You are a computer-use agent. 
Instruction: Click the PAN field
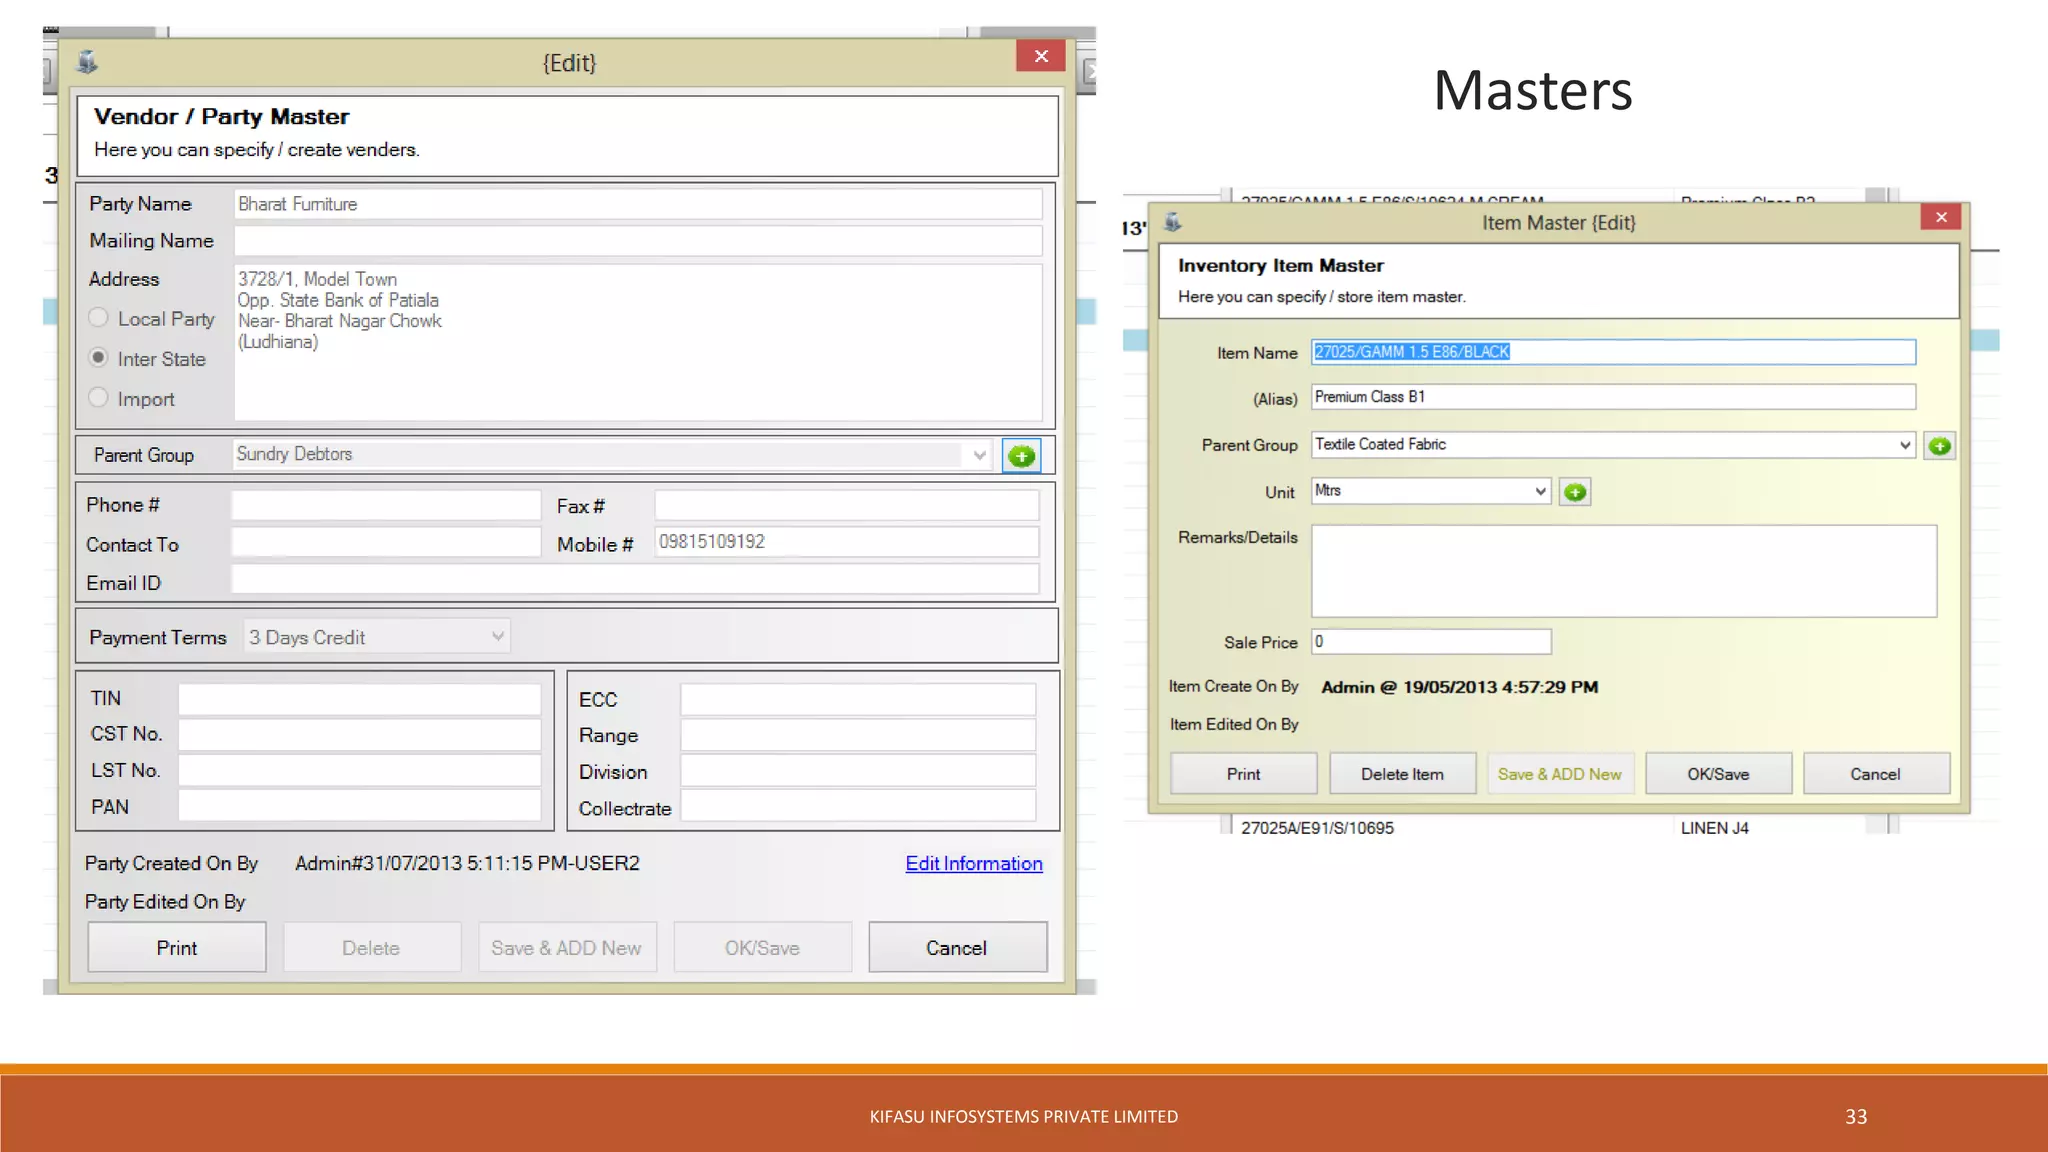coord(360,806)
